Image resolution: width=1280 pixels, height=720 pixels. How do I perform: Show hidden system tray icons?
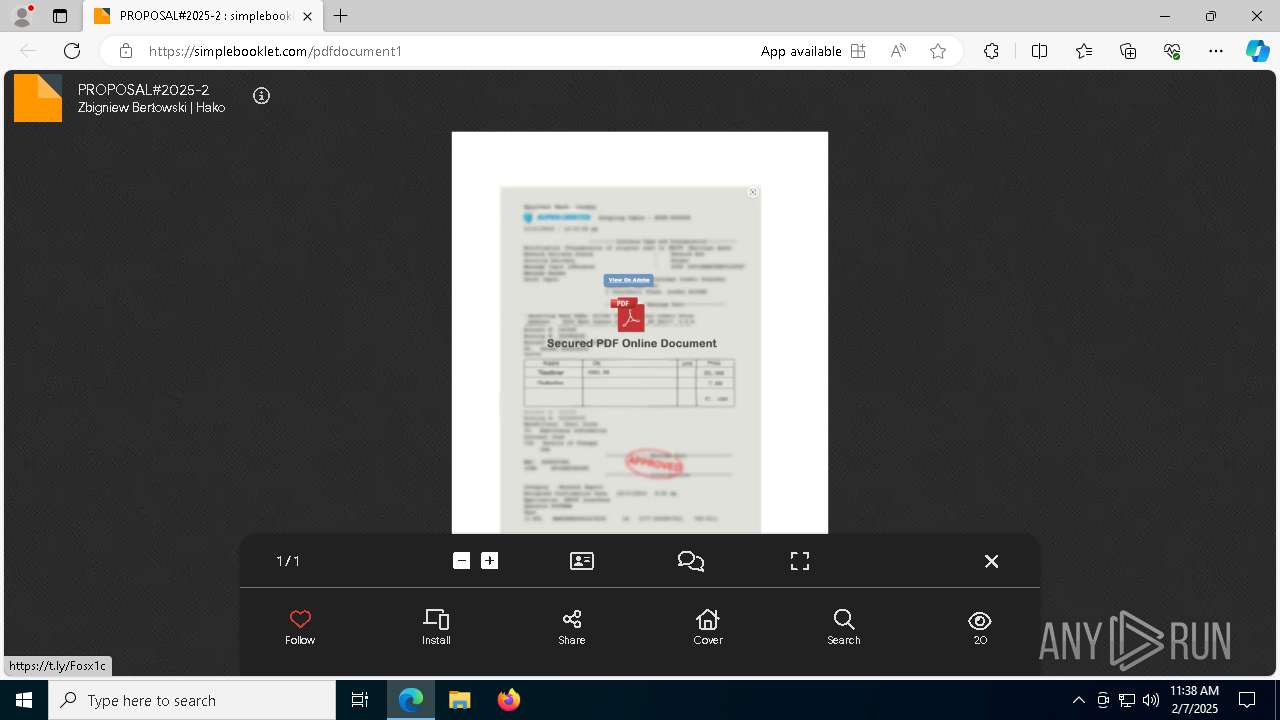[1078, 700]
